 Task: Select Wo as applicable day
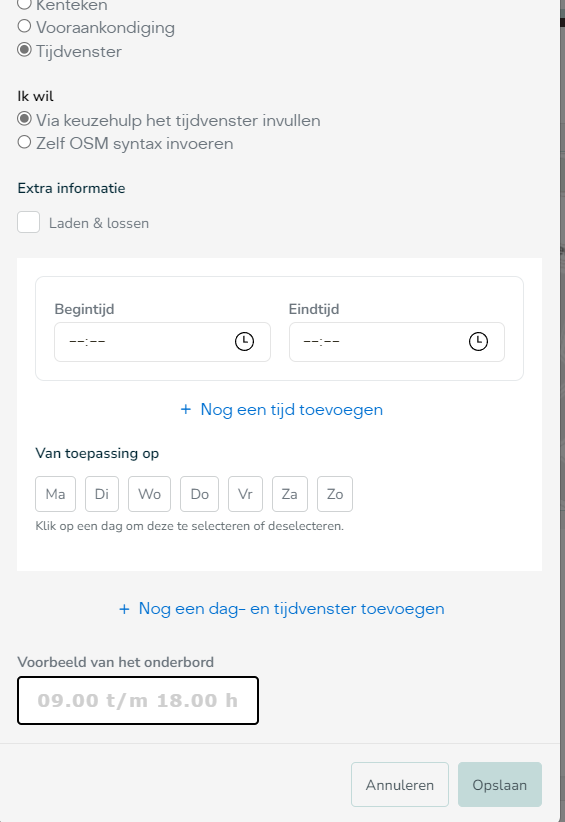[149, 494]
